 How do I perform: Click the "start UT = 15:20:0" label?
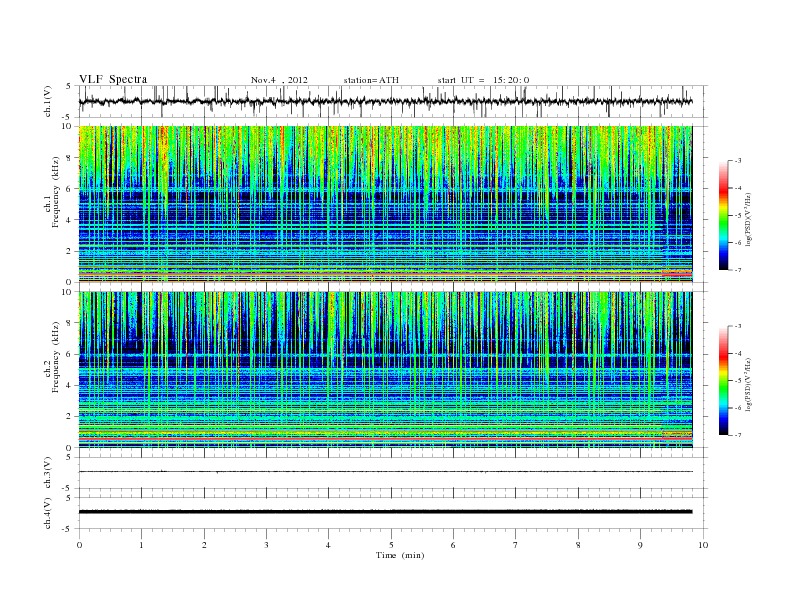point(483,80)
